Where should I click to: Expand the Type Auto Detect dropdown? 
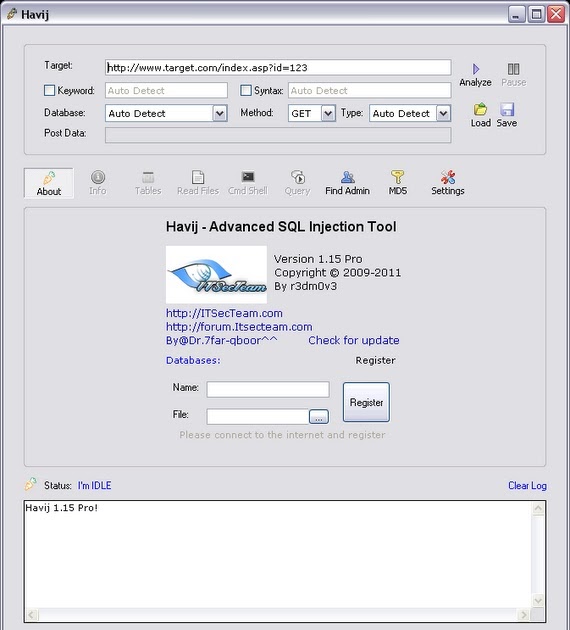click(x=443, y=113)
